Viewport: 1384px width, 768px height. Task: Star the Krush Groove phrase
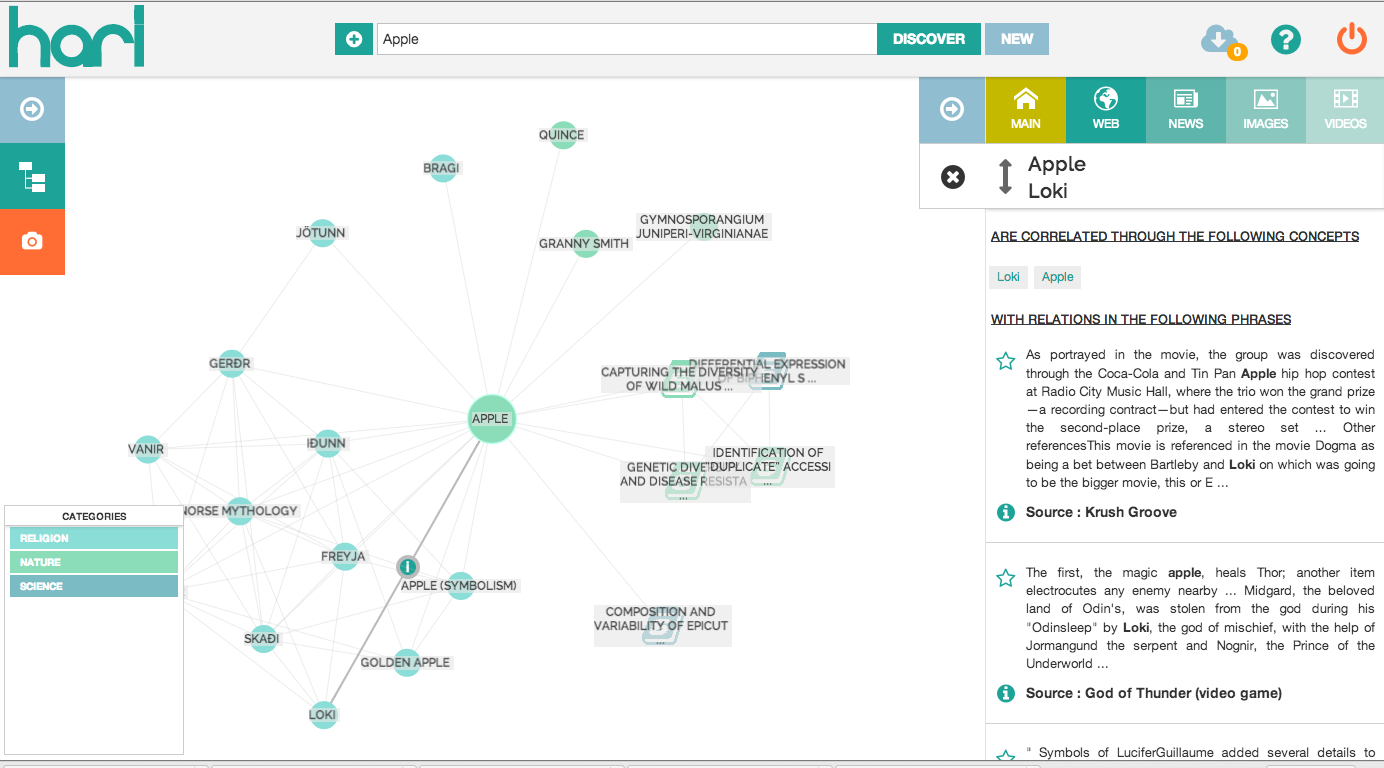tap(1006, 361)
